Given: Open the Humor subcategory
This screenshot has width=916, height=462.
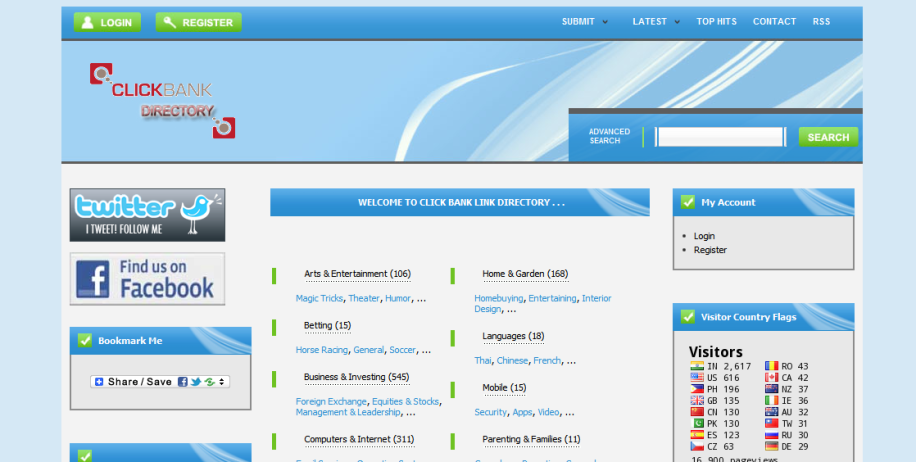Looking at the screenshot, I should pyautogui.click(x=398, y=298).
